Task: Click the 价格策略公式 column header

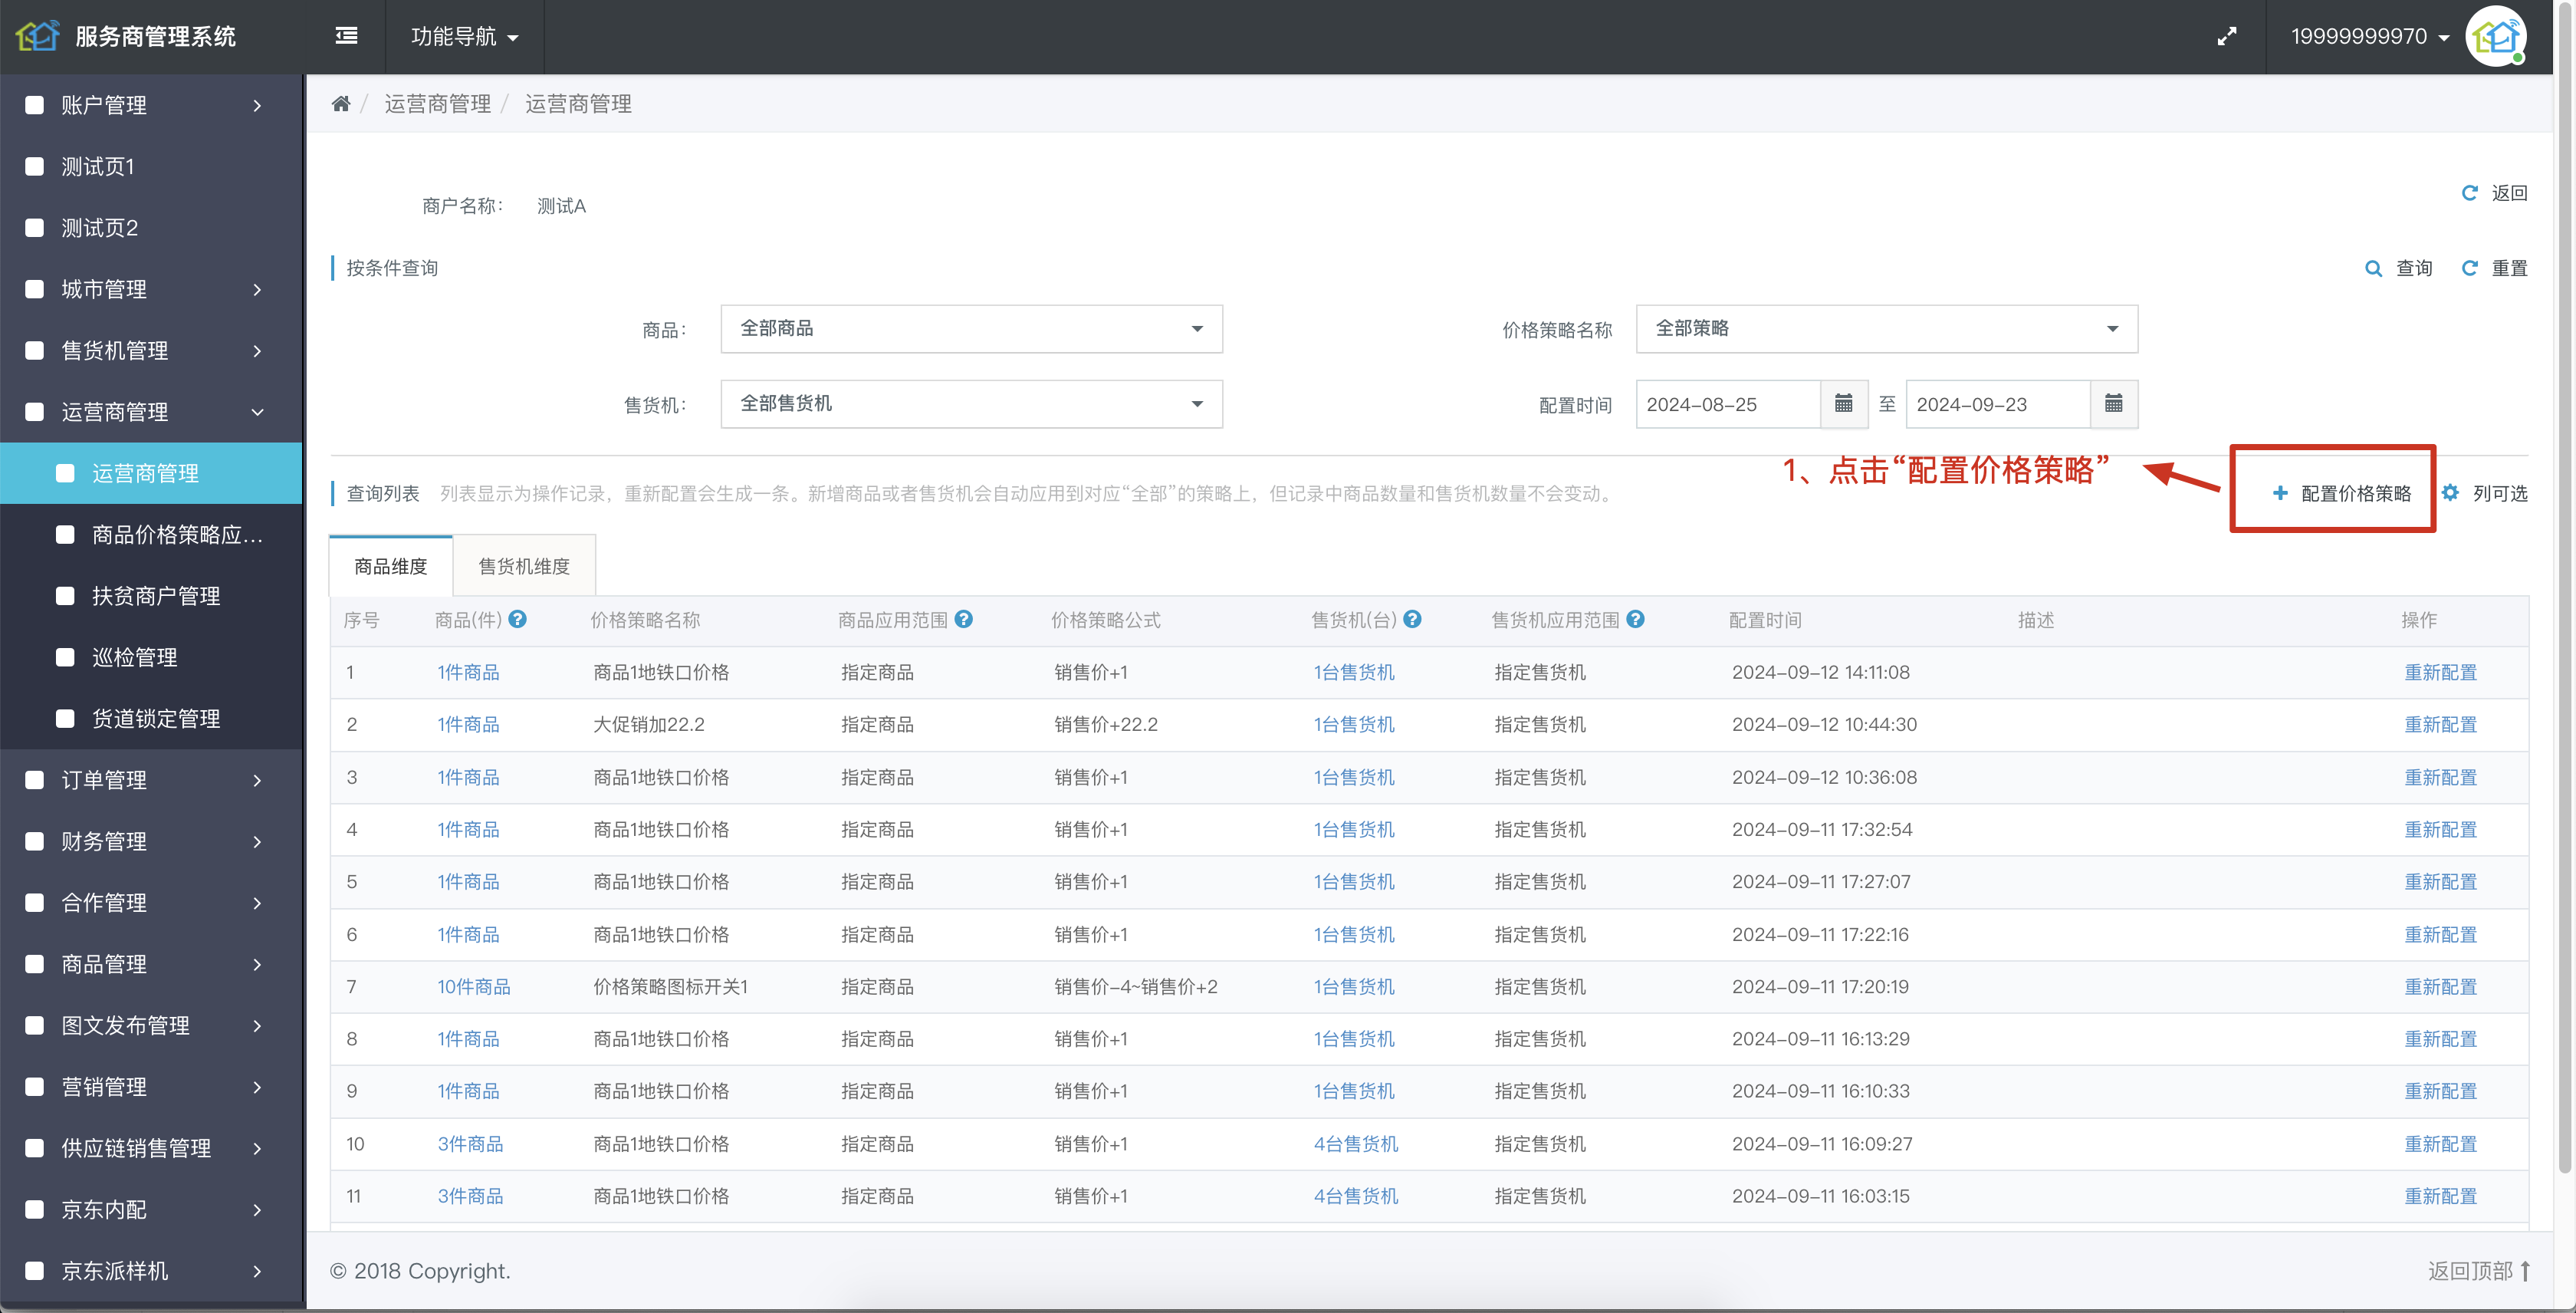Action: pyautogui.click(x=1105, y=619)
